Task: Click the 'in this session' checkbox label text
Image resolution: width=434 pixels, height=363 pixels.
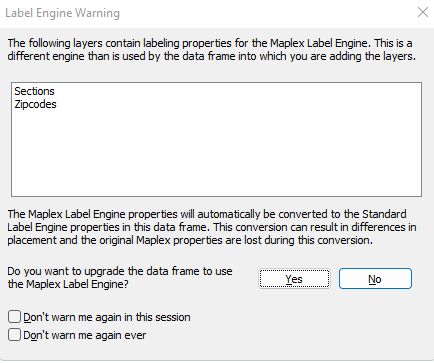Action: point(107,317)
